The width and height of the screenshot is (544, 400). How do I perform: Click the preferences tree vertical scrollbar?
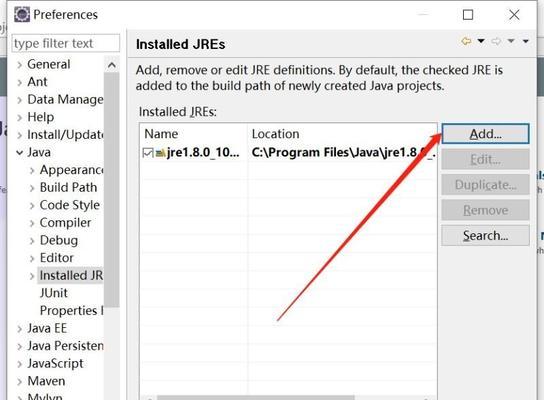tap(112, 189)
